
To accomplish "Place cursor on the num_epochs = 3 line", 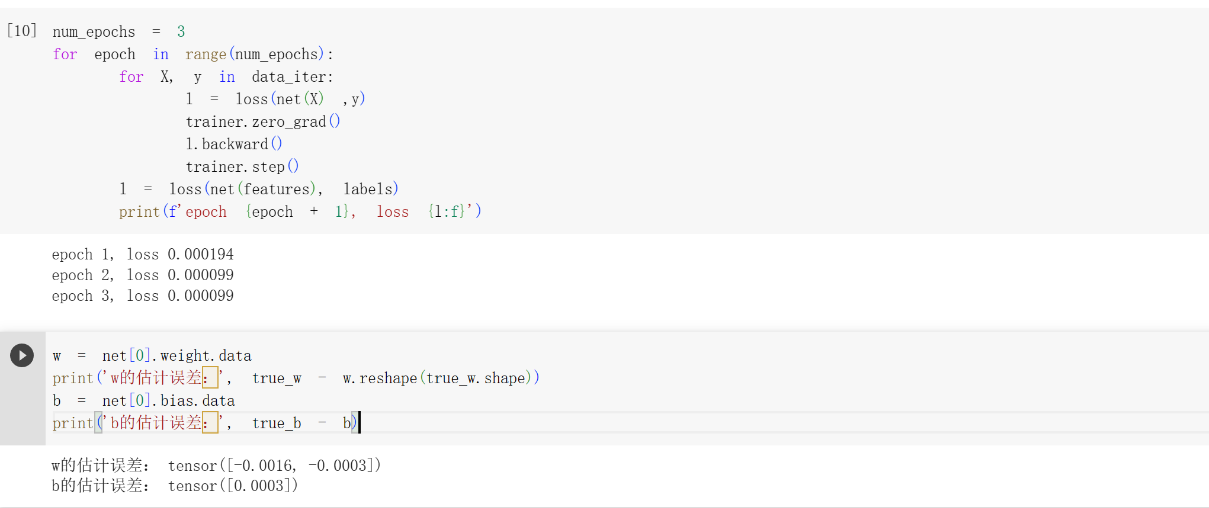I will pos(119,32).
